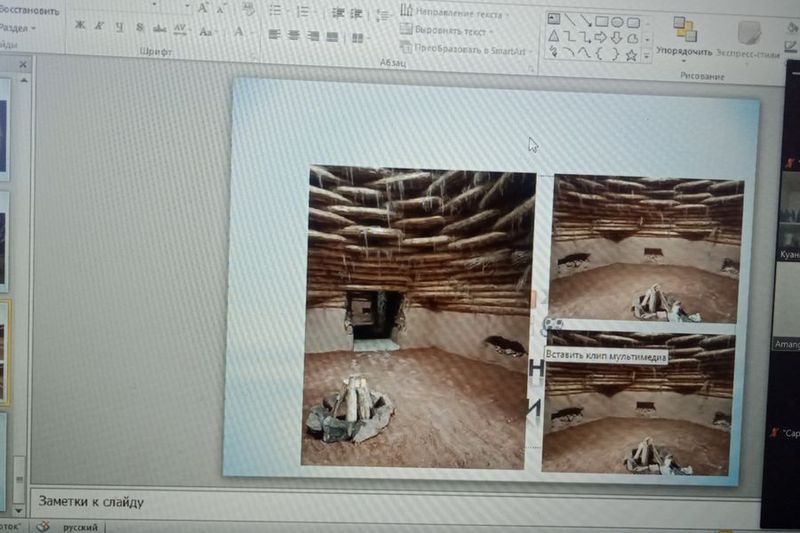Image resolution: width=800 pixels, height=533 pixels.
Task: Toggle italic formatting (К button)
Action: (100, 27)
